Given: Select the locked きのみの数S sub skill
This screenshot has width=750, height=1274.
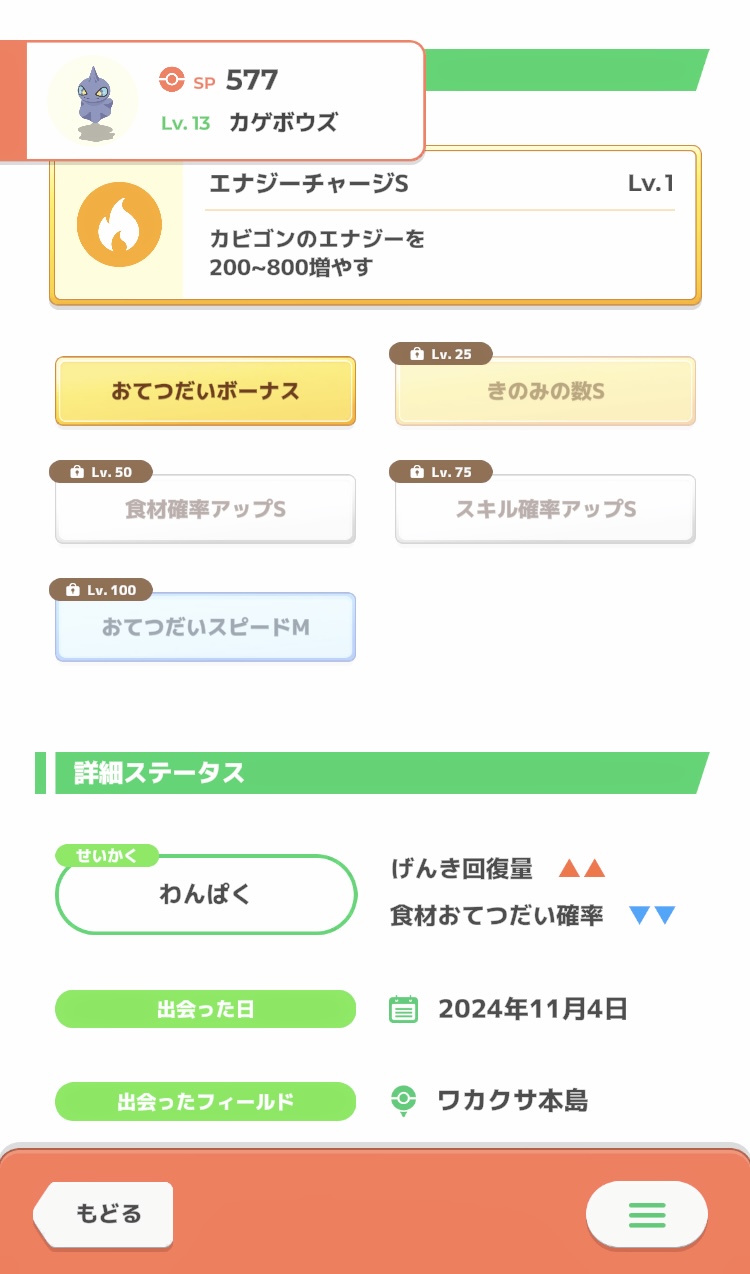Looking at the screenshot, I should pos(545,392).
